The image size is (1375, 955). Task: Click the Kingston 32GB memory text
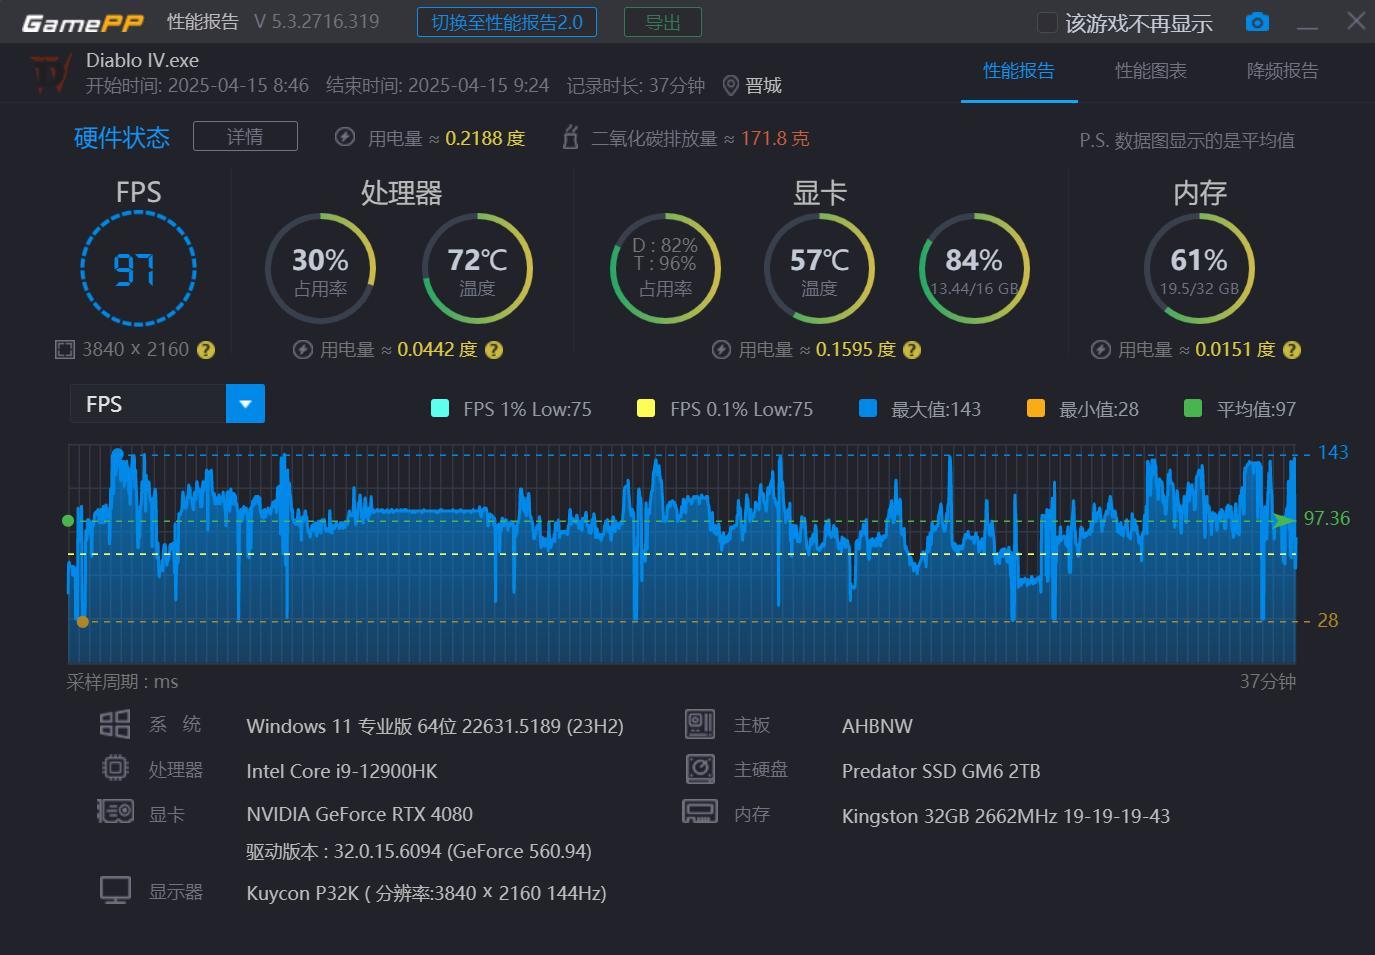coord(1006,816)
